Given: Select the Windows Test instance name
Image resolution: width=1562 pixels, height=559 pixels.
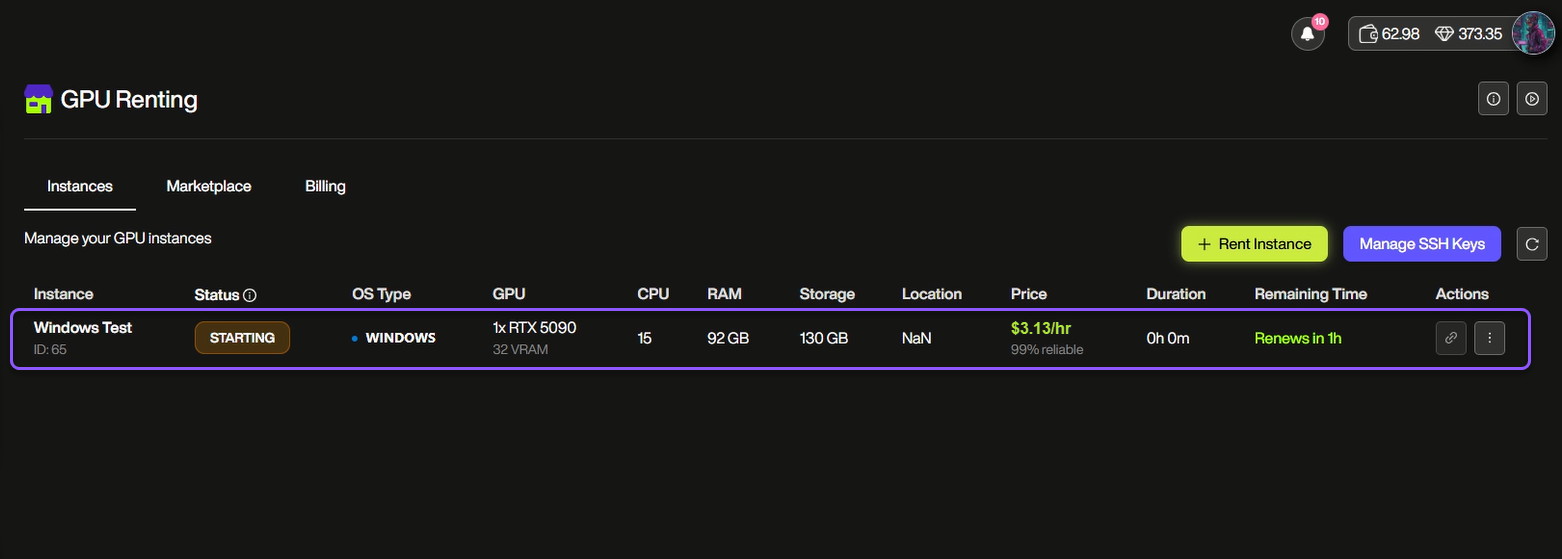Looking at the screenshot, I should (x=83, y=328).
